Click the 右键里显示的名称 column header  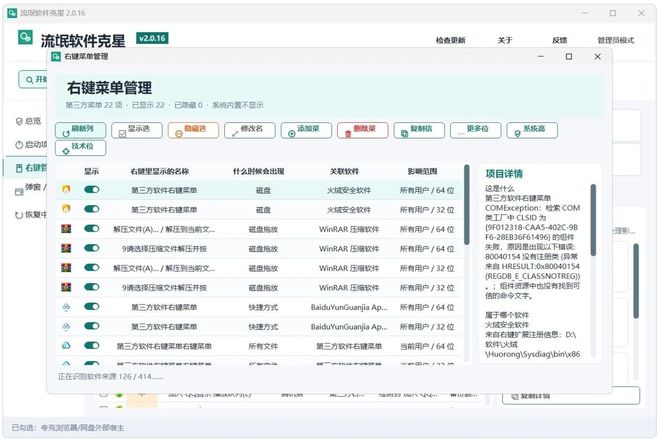click(160, 171)
